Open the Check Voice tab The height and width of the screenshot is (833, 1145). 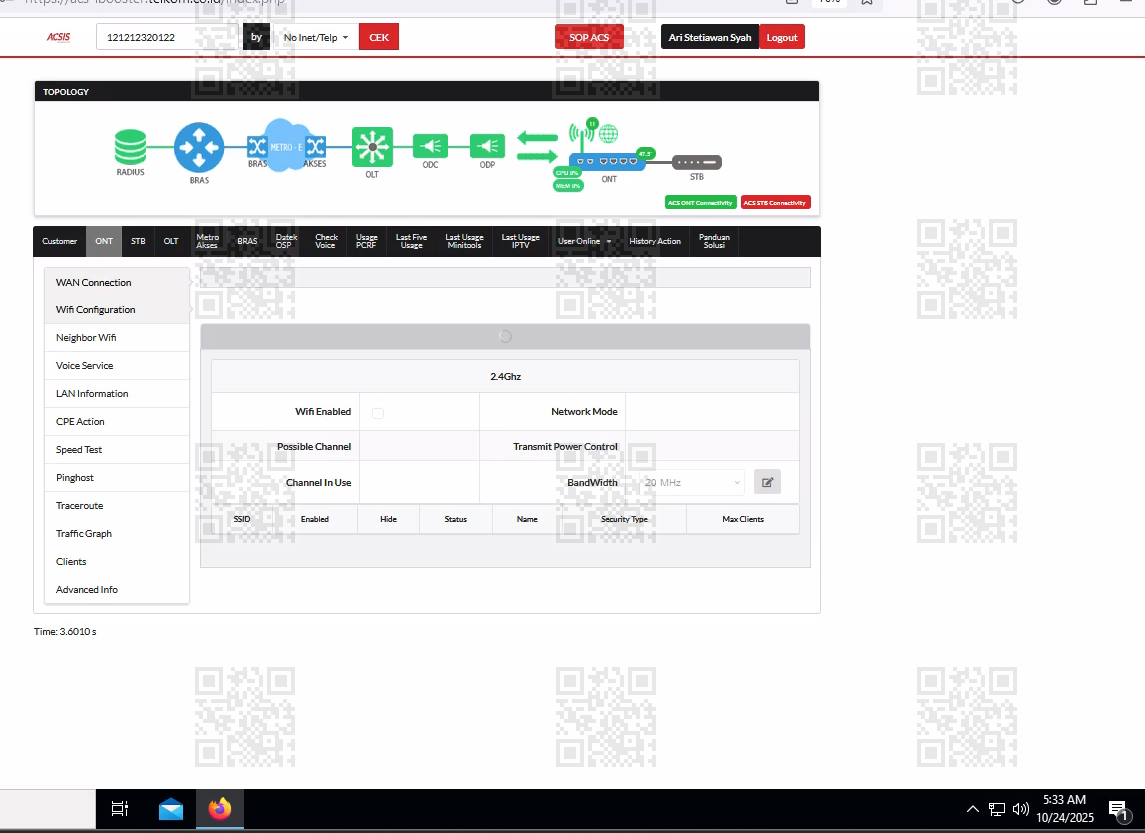pyautogui.click(x=326, y=242)
